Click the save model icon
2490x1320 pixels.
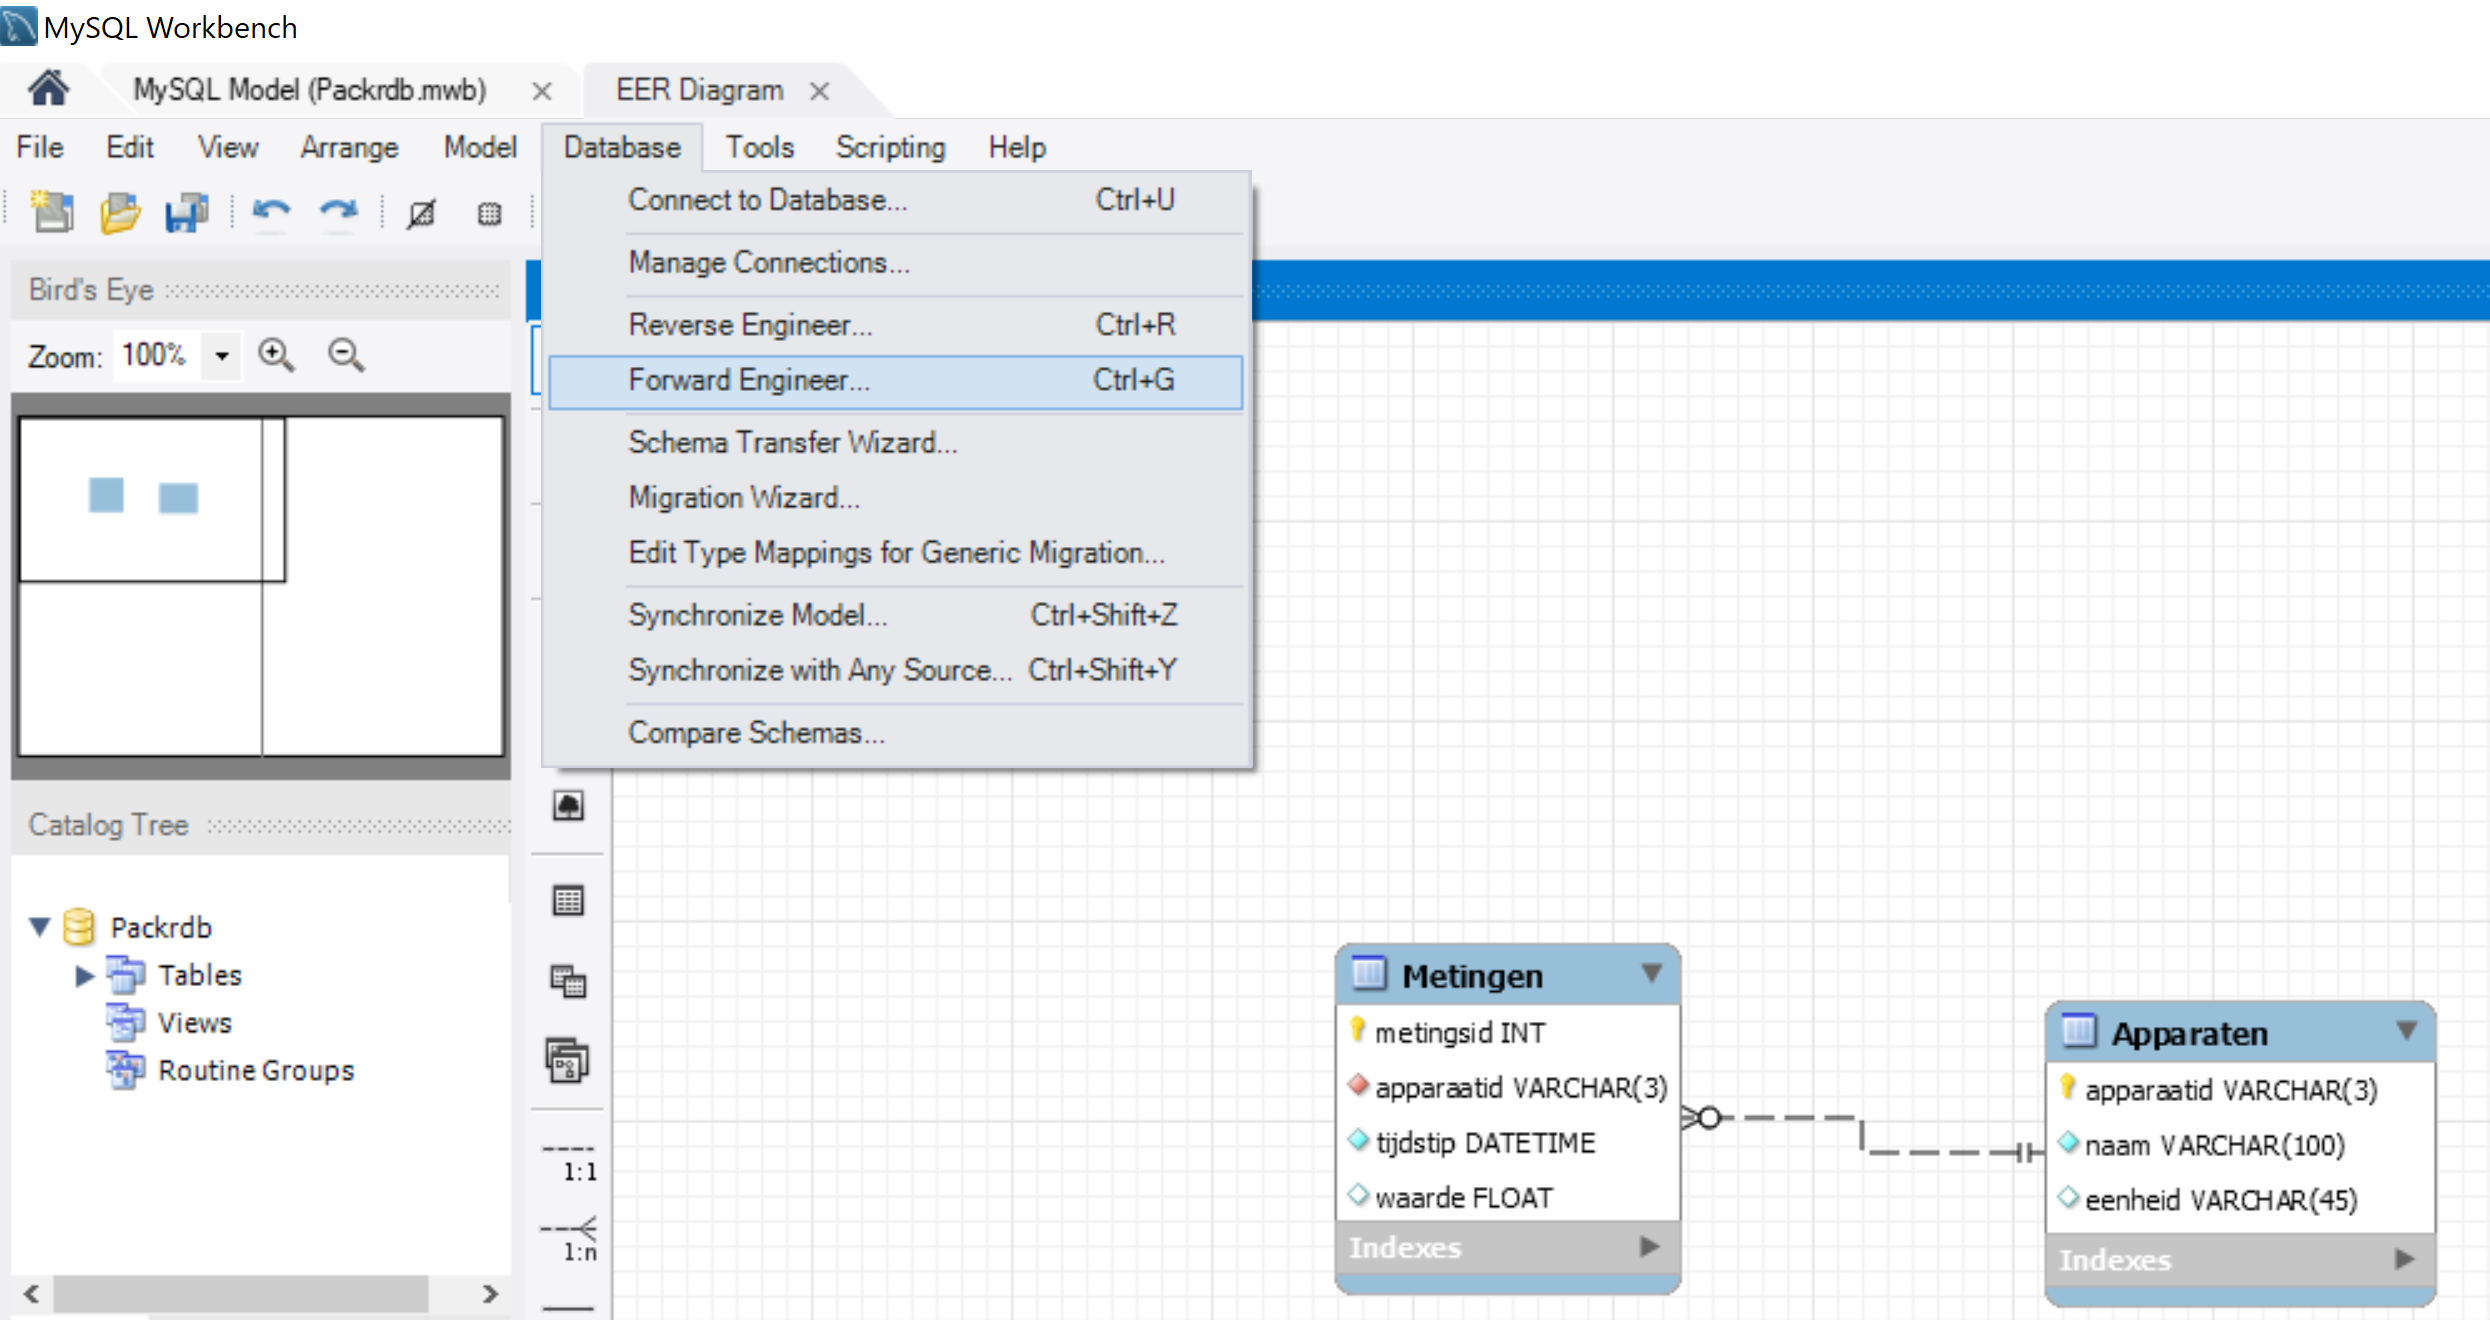(186, 212)
